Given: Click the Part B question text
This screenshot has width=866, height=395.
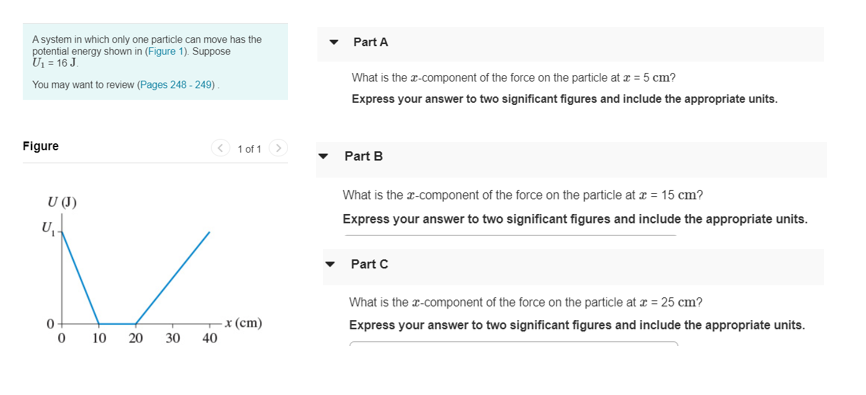Looking at the screenshot, I should tap(522, 195).
